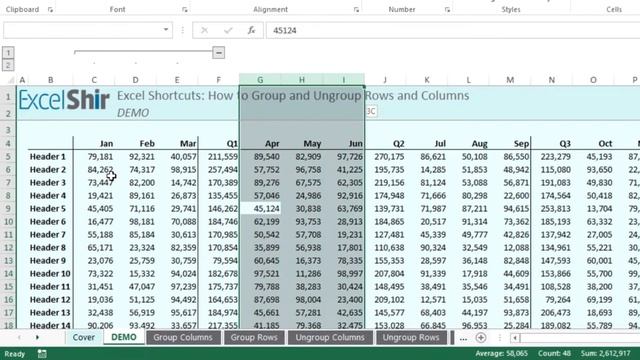
Task: Click the Q1 heading cell
Action: 218,144
